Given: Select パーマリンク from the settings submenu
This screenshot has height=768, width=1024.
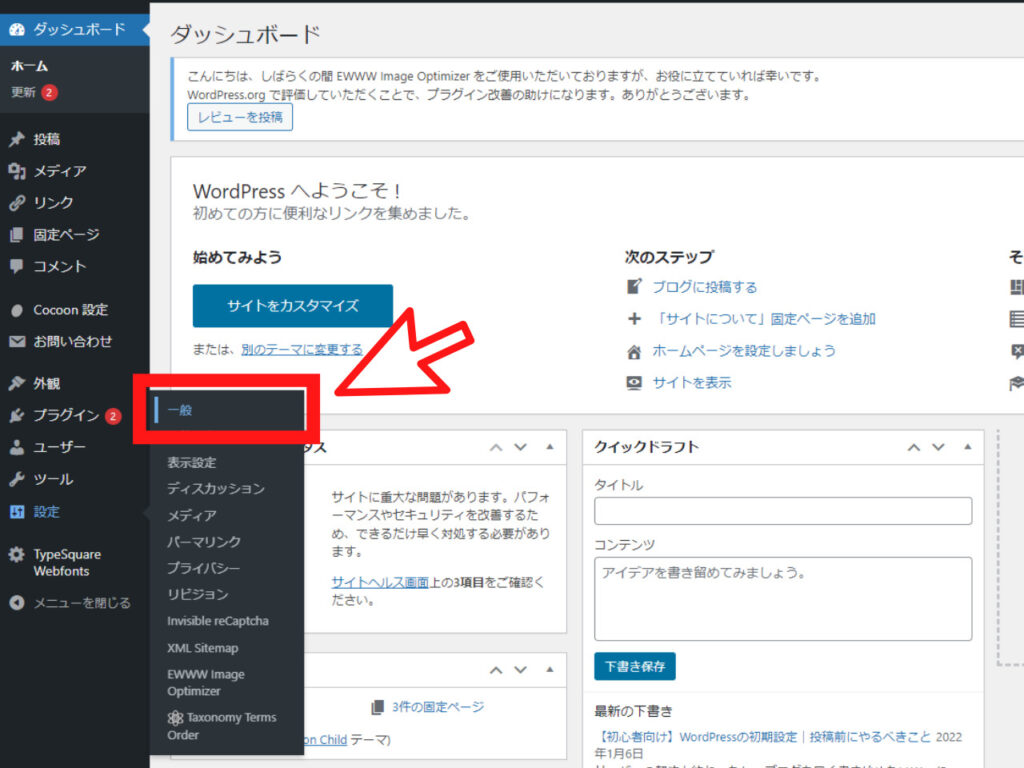Looking at the screenshot, I should [x=204, y=541].
